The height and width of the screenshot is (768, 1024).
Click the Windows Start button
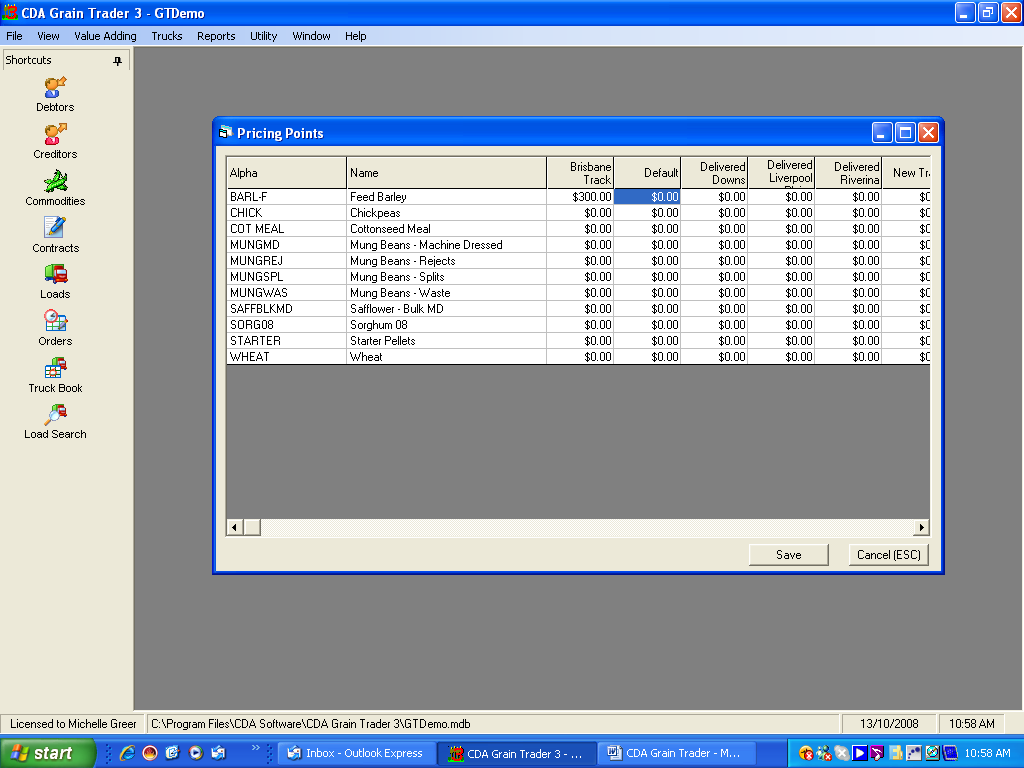(x=47, y=753)
